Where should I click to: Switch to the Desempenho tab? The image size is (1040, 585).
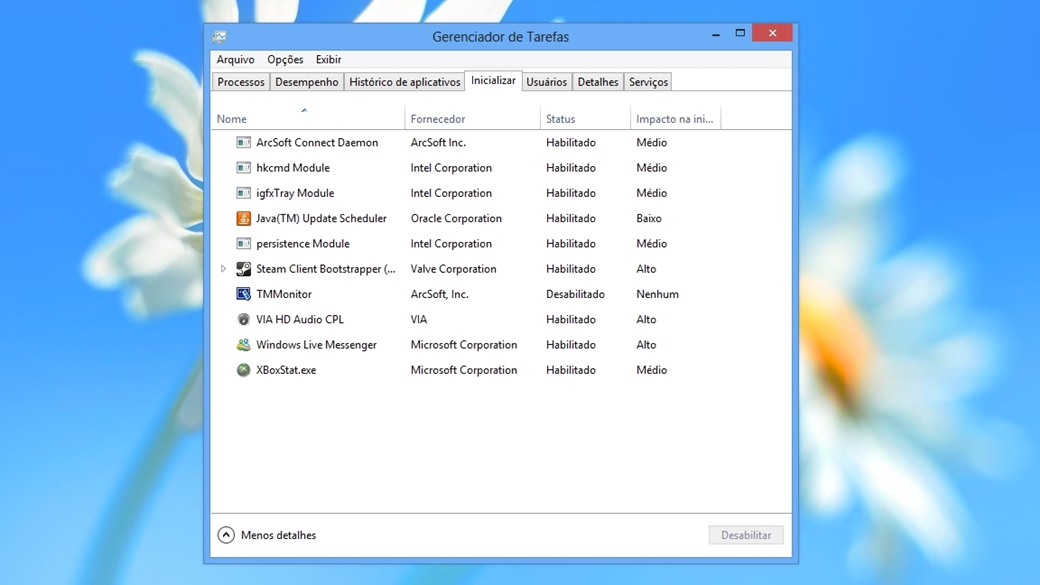point(306,82)
